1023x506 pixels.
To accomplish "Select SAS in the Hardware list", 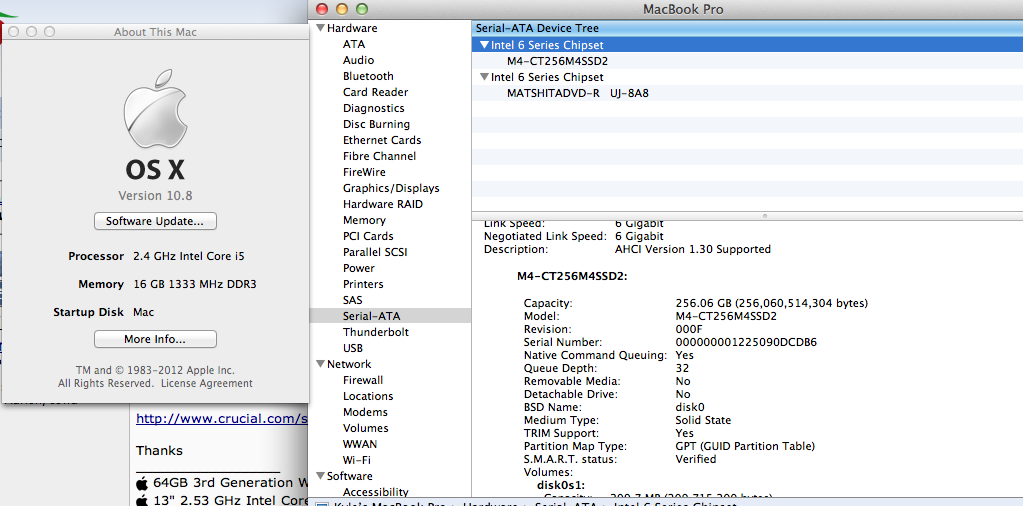I will tap(352, 300).
